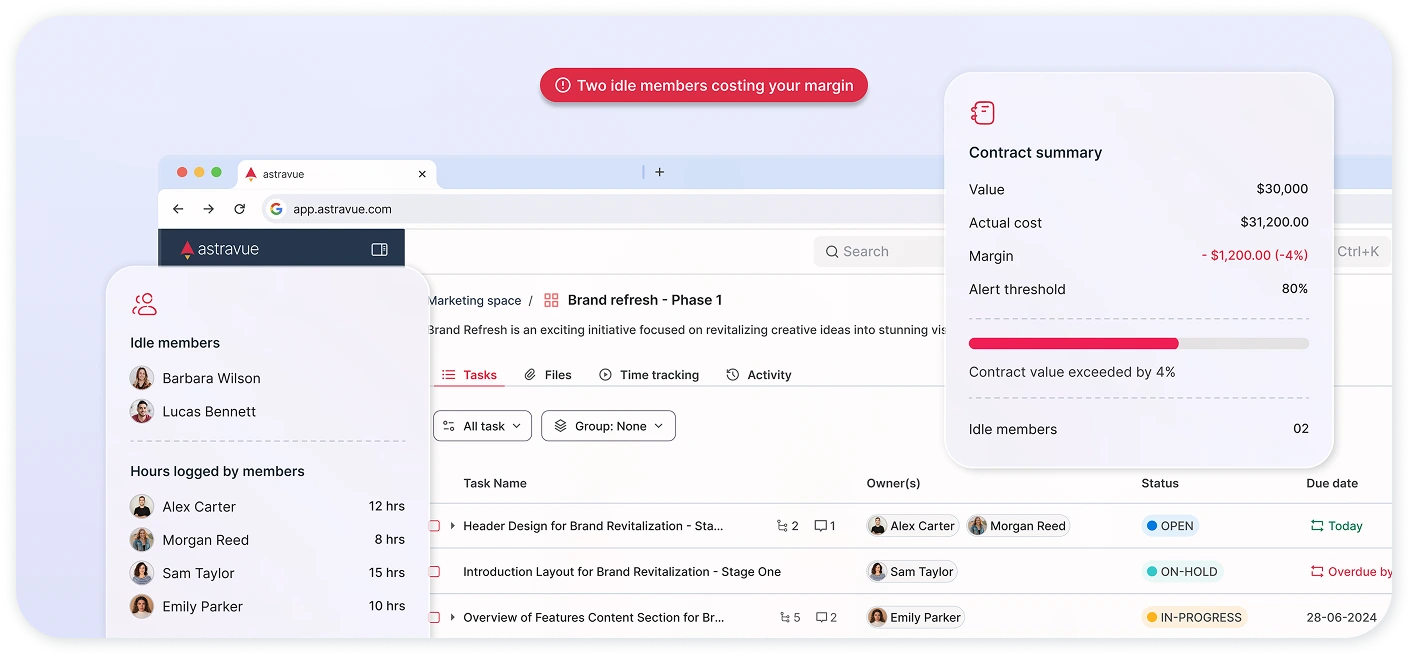Screen dimensions: 1408x654
Task: Open the All task filter dropdown
Action: point(481,426)
